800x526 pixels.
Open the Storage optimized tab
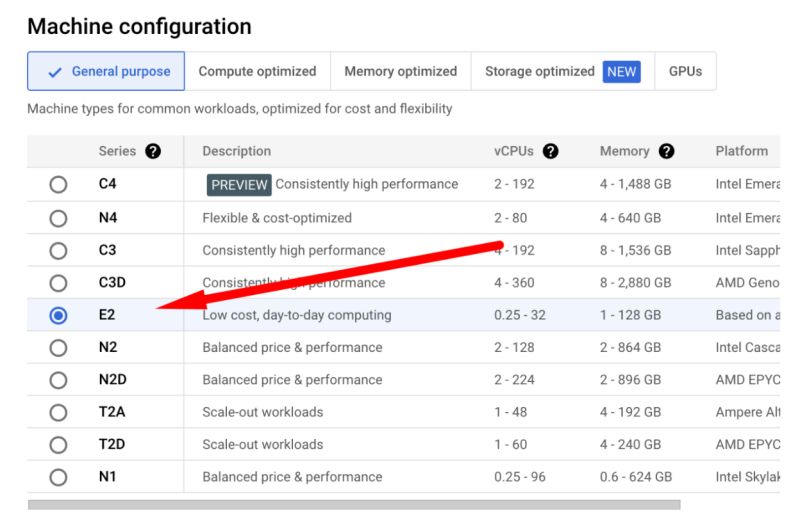coord(563,71)
